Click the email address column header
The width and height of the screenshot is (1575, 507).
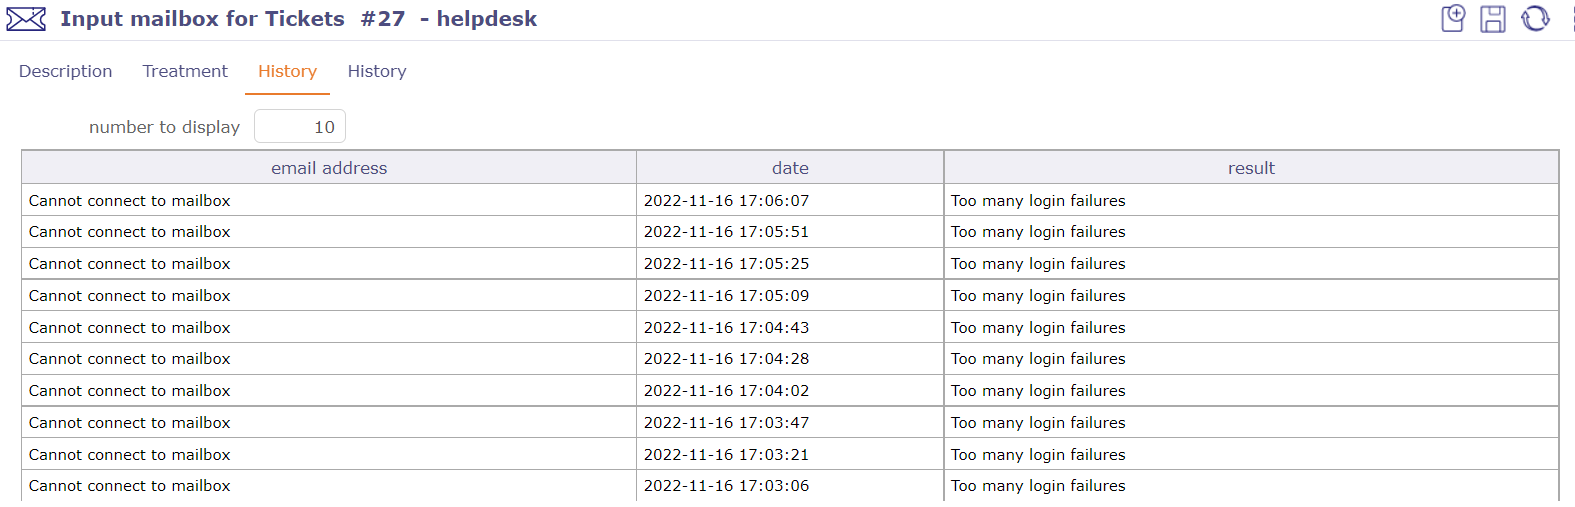click(x=329, y=168)
